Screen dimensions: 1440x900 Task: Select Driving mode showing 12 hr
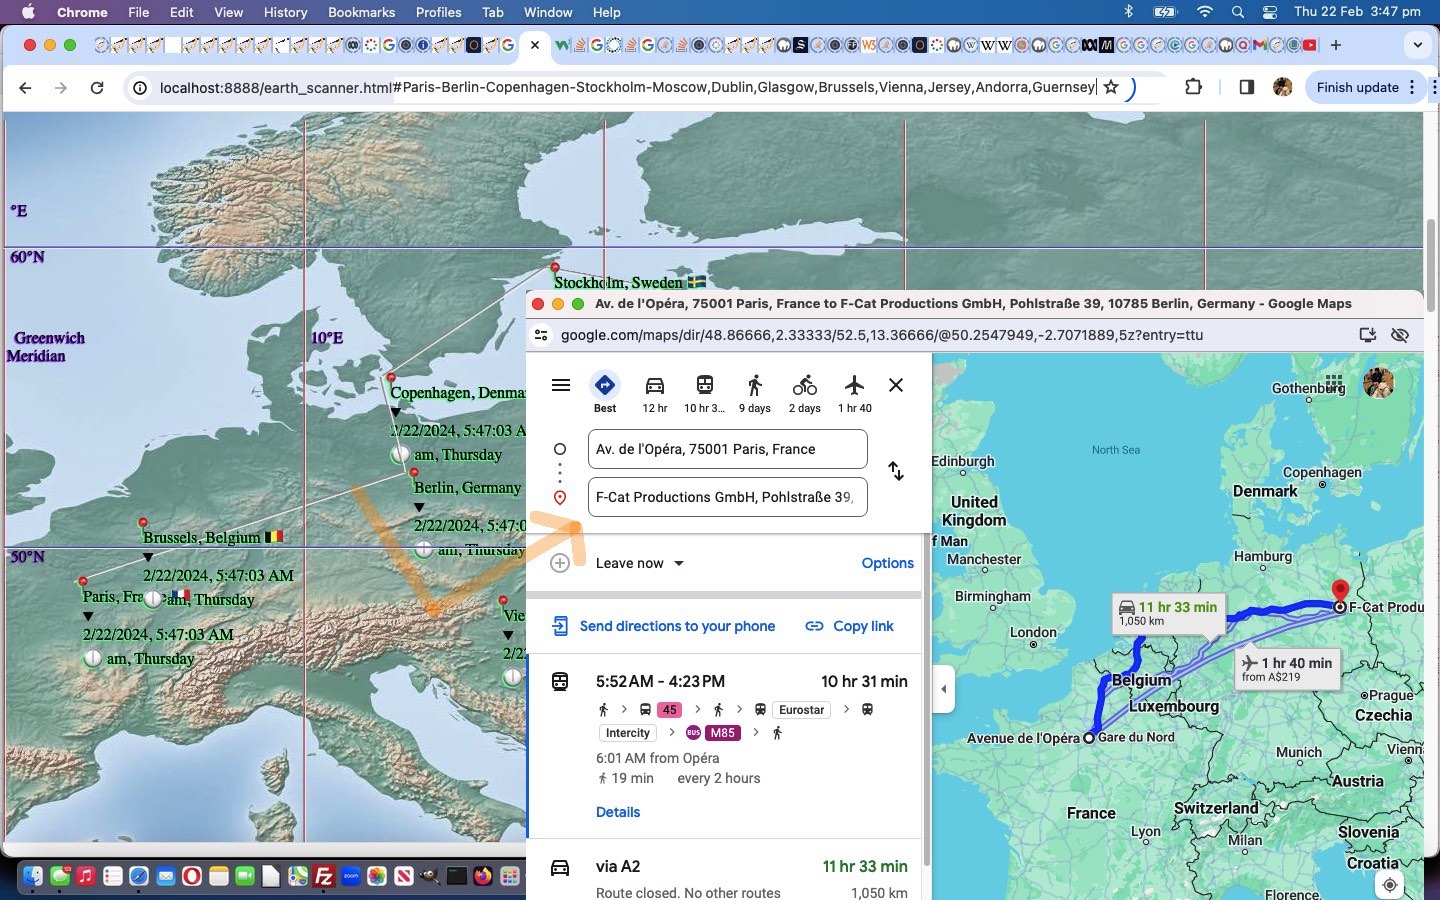pyautogui.click(x=655, y=392)
